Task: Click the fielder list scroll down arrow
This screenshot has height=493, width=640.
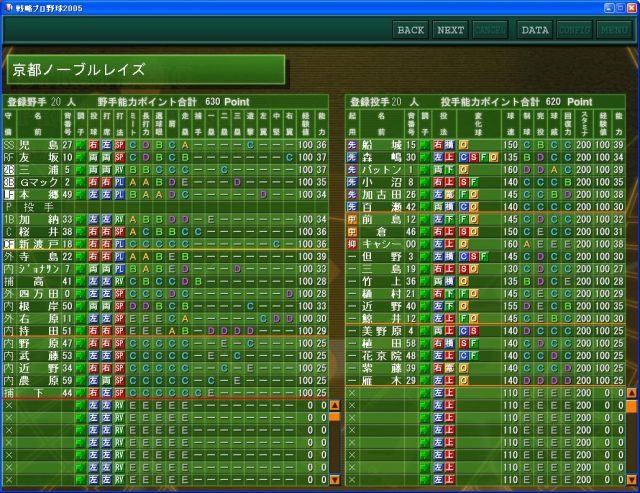Action: tap(335, 480)
